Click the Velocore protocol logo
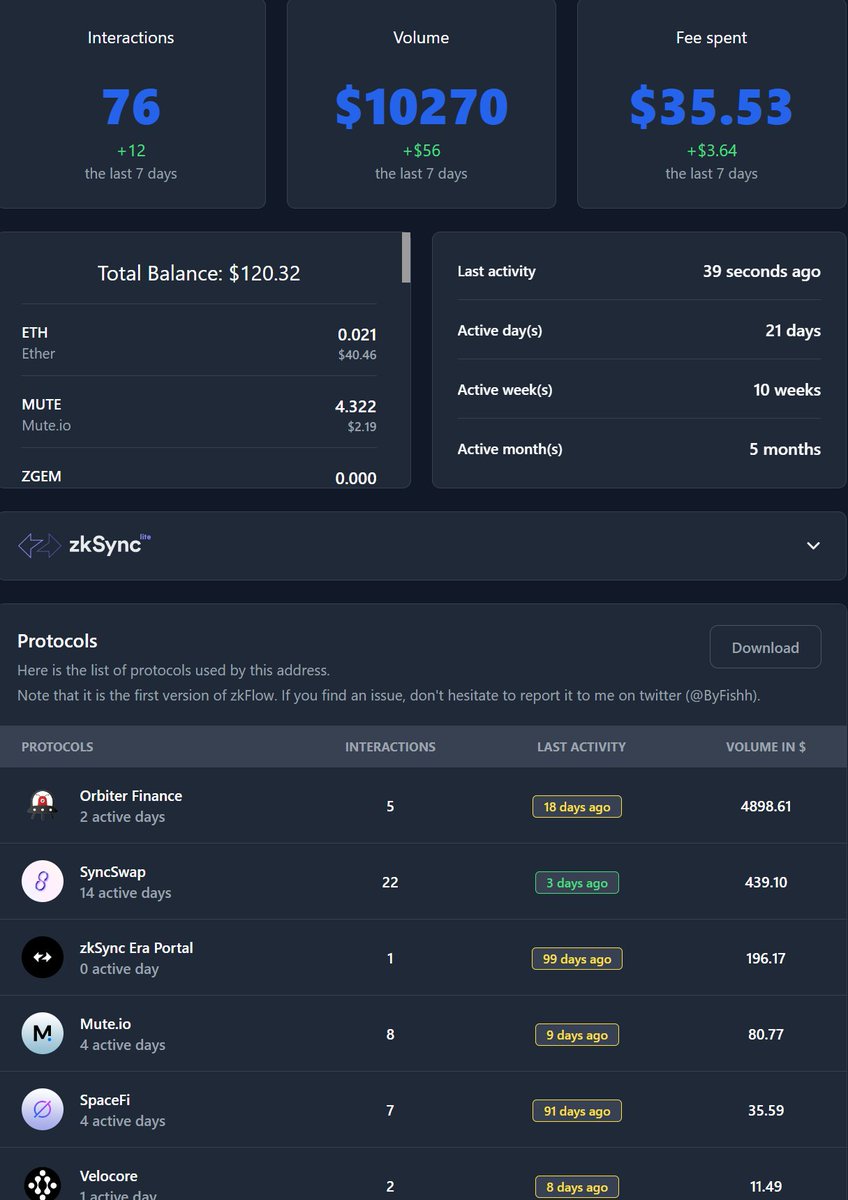This screenshot has width=848, height=1200. tap(42, 1184)
